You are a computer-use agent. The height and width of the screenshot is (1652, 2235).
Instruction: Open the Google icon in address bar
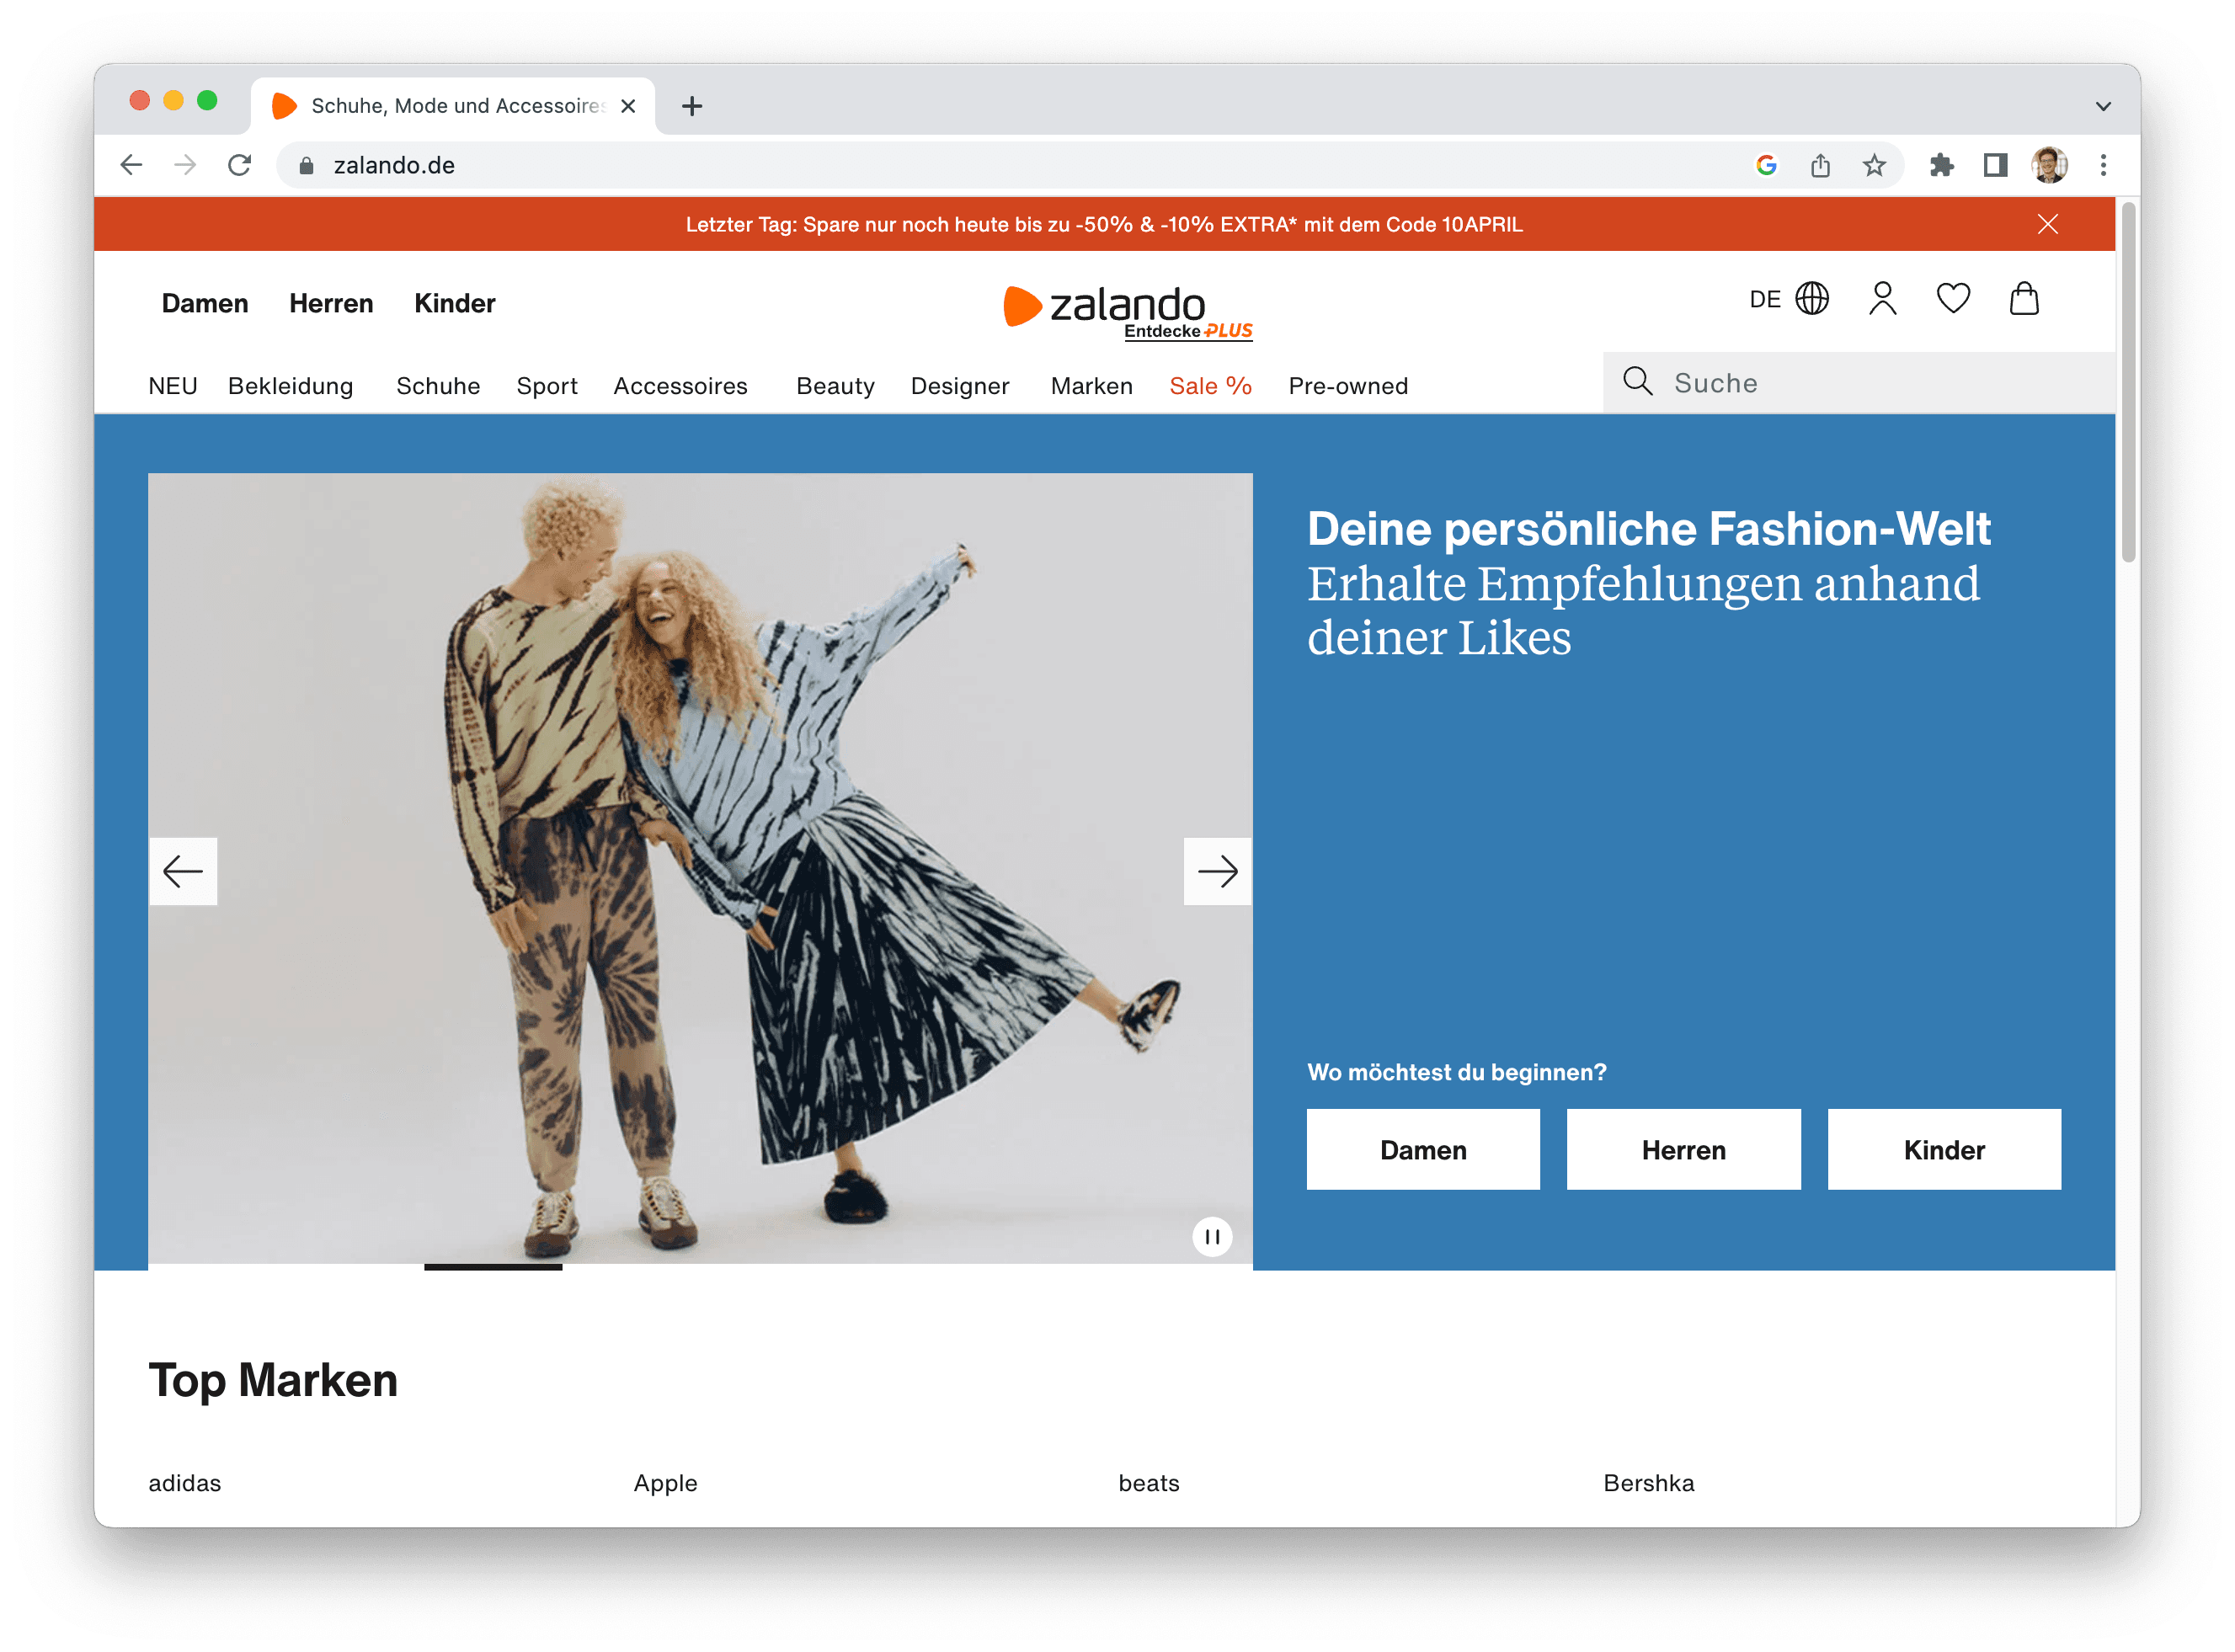point(1766,165)
